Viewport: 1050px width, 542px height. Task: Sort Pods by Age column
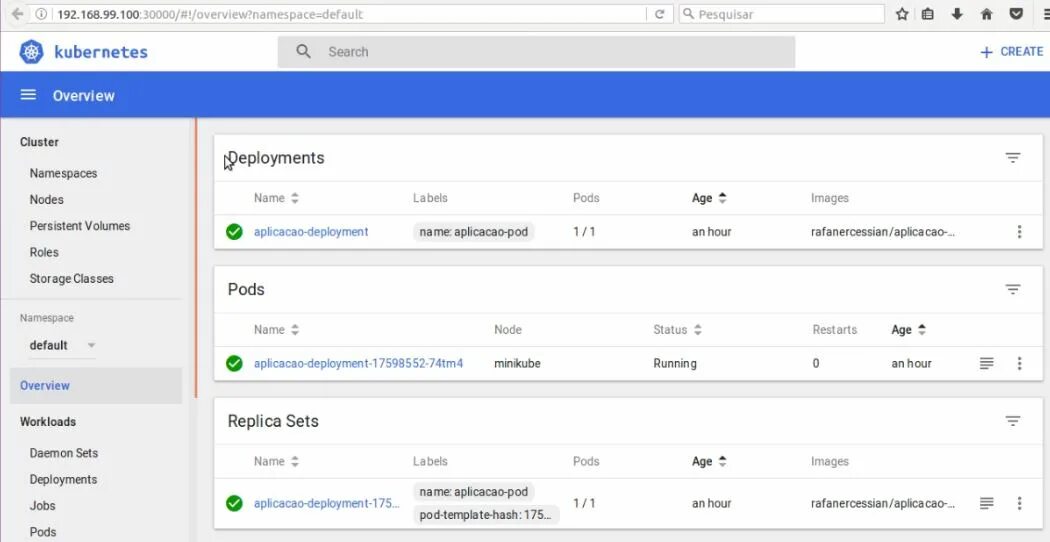[x=909, y=330]
